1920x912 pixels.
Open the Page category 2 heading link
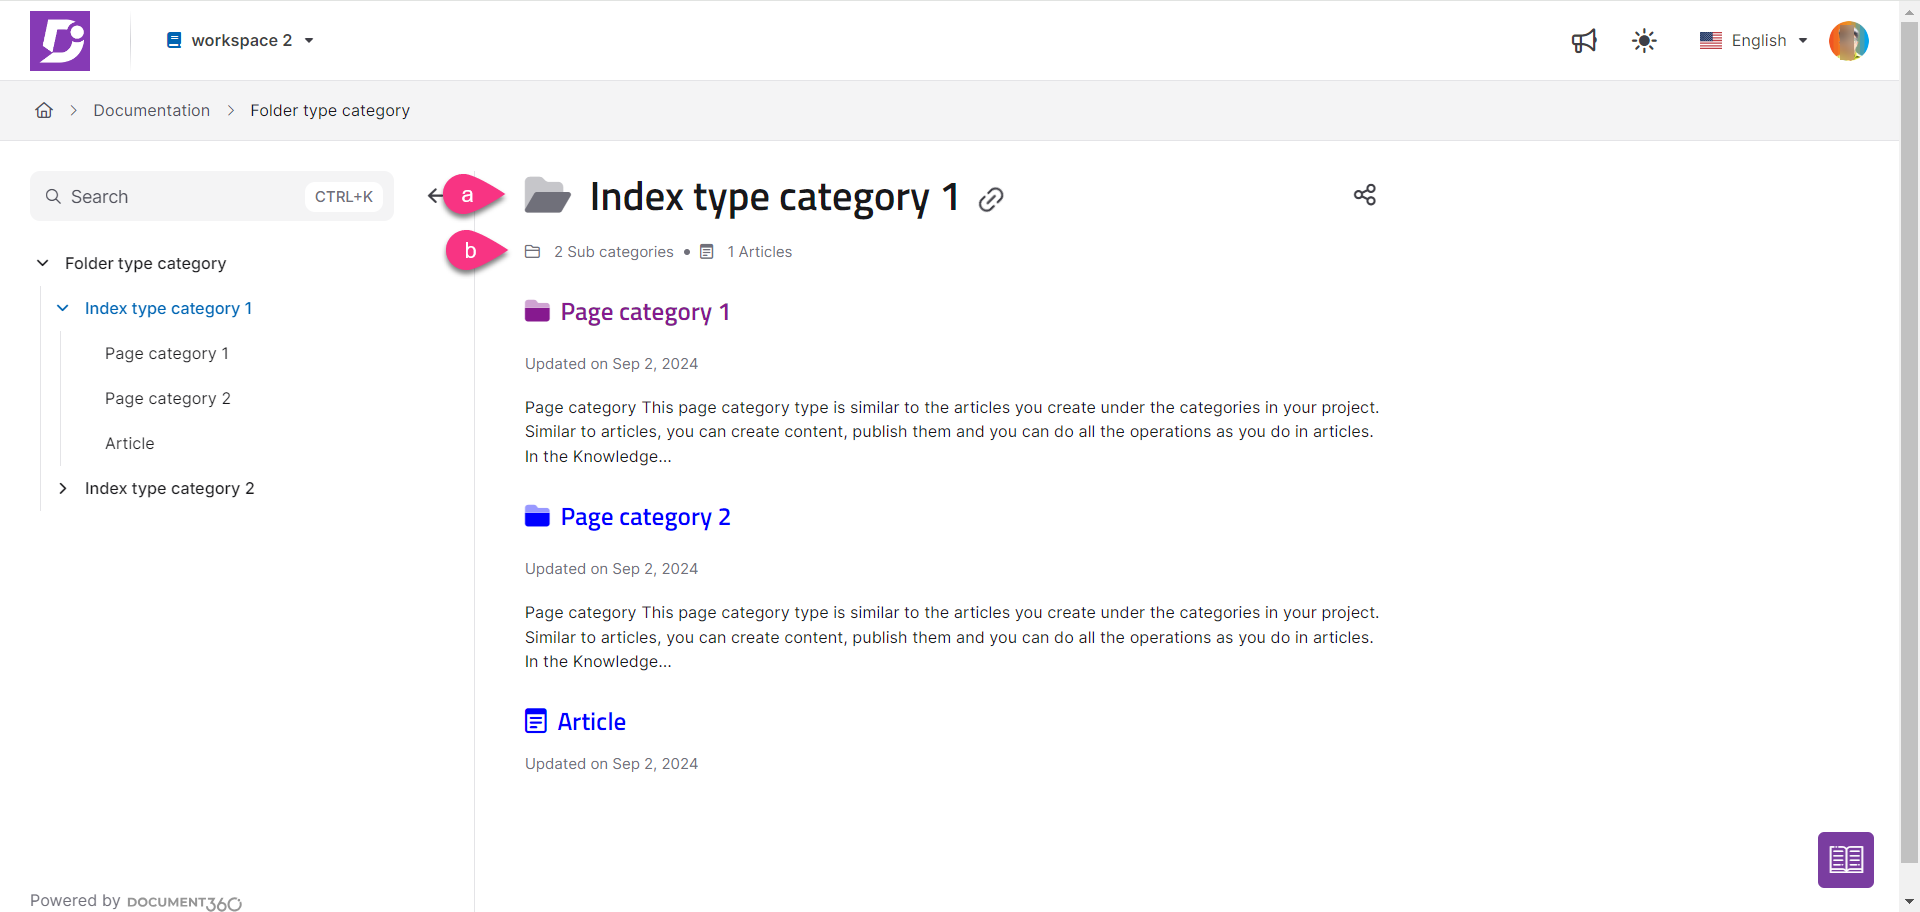click(x=646, y=517)
